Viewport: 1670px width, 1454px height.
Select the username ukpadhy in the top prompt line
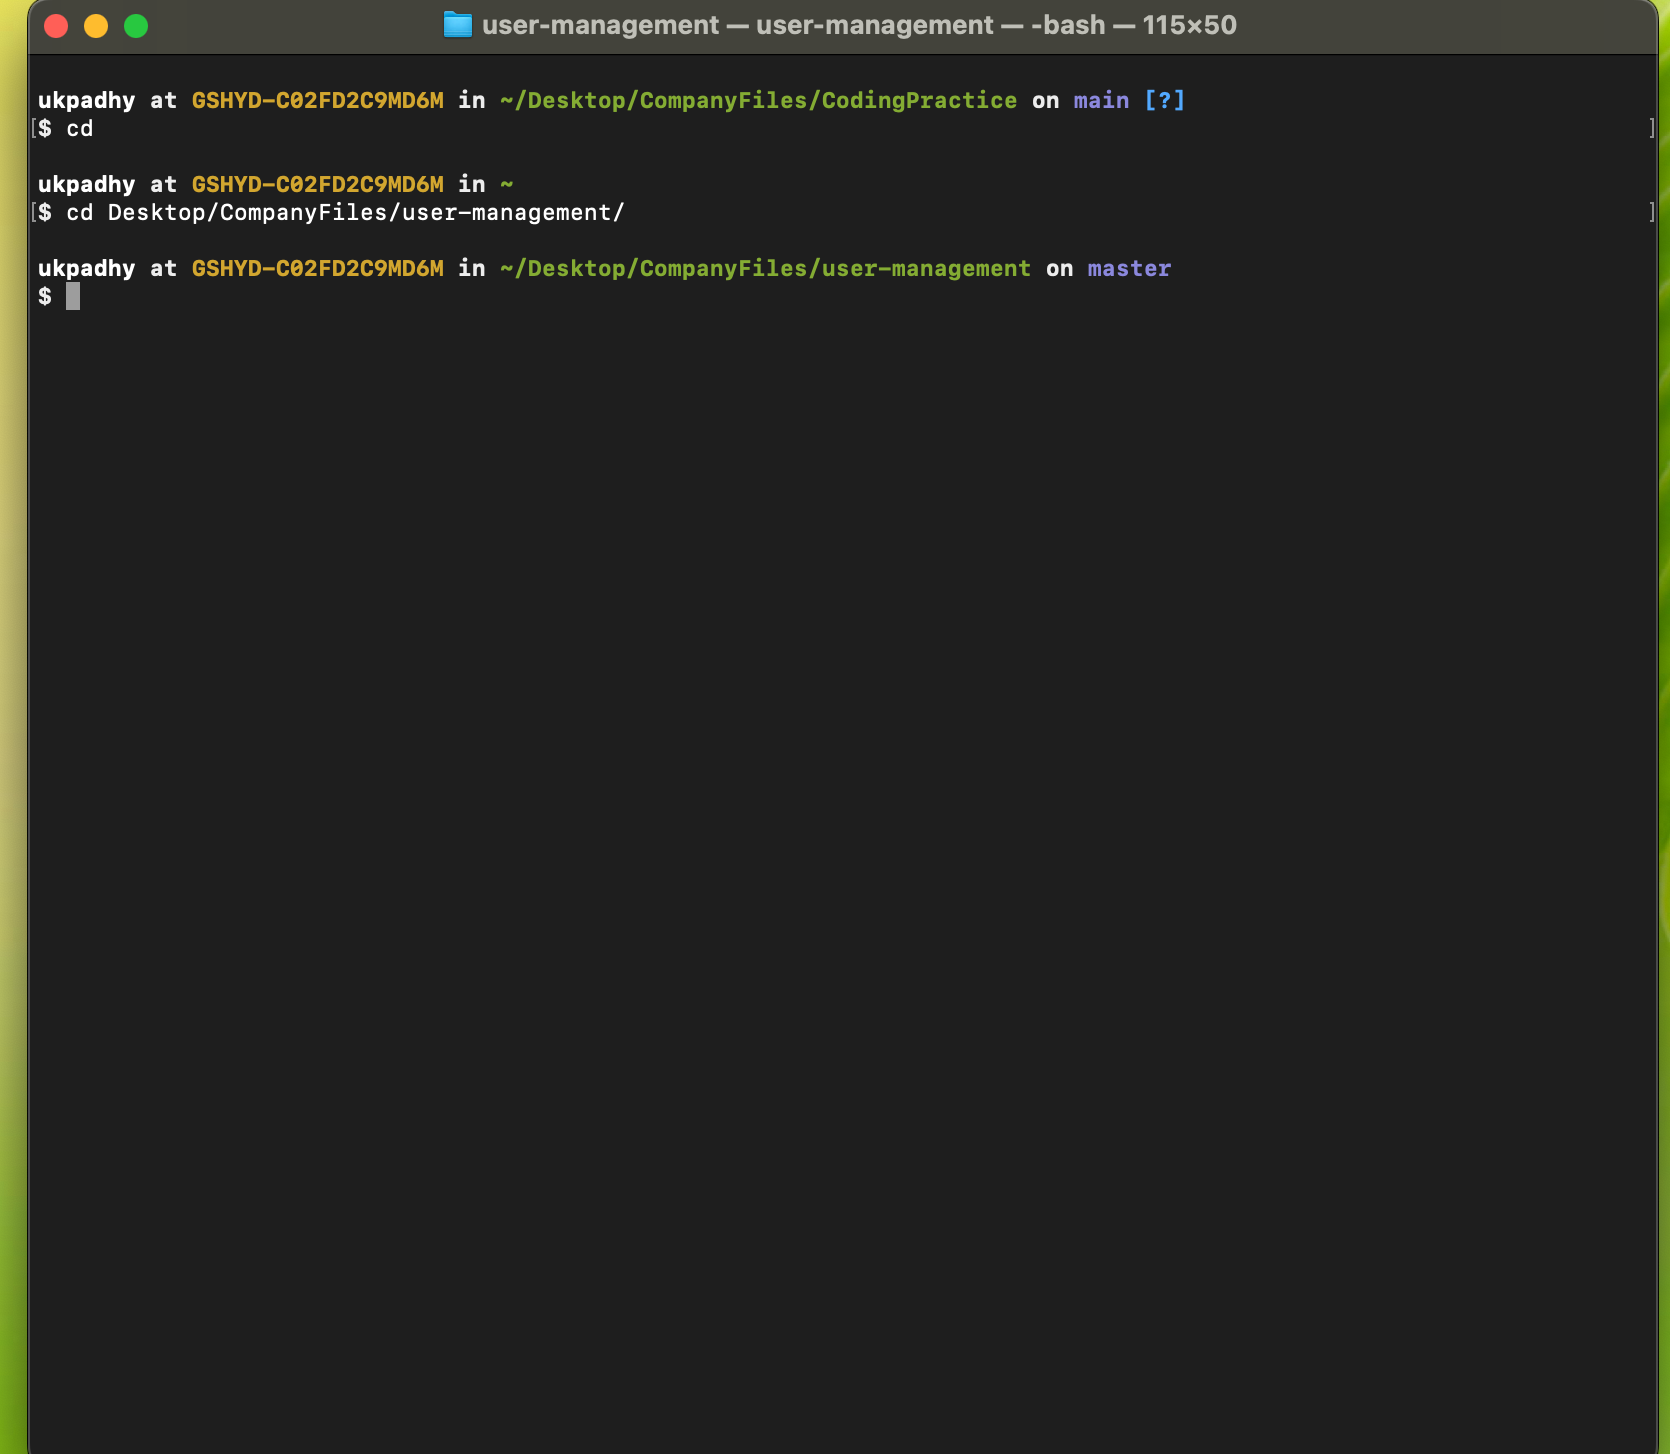(86, 100)
